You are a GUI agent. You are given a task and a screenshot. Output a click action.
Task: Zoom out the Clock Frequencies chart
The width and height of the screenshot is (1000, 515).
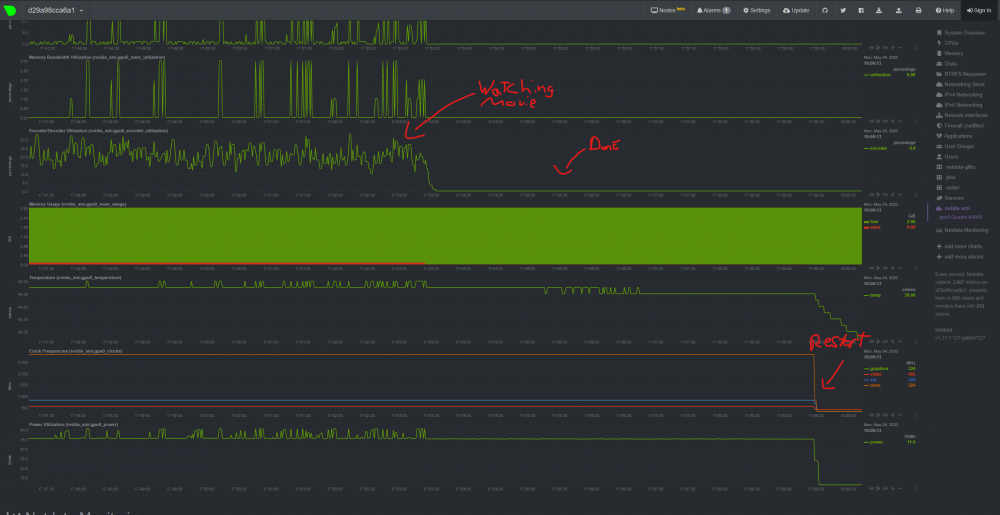[900, 414]
